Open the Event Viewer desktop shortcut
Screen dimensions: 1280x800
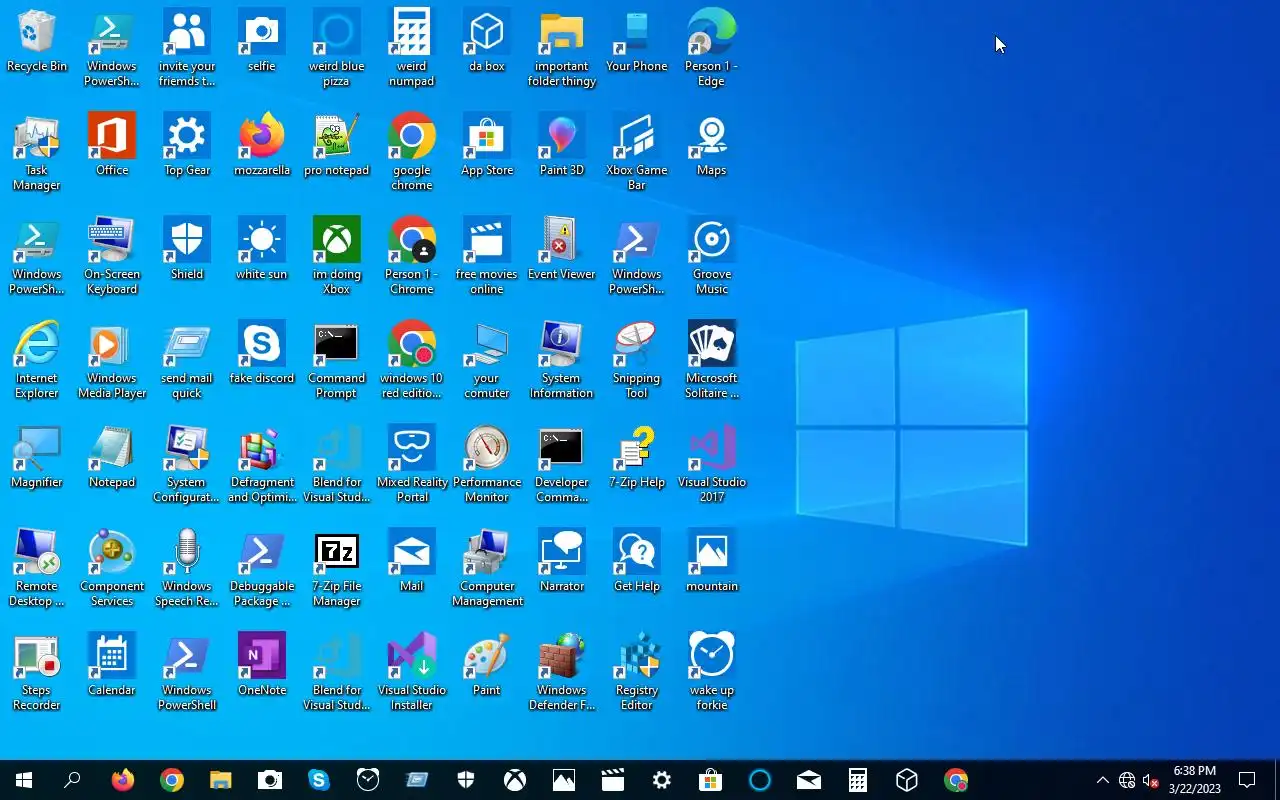562,250
